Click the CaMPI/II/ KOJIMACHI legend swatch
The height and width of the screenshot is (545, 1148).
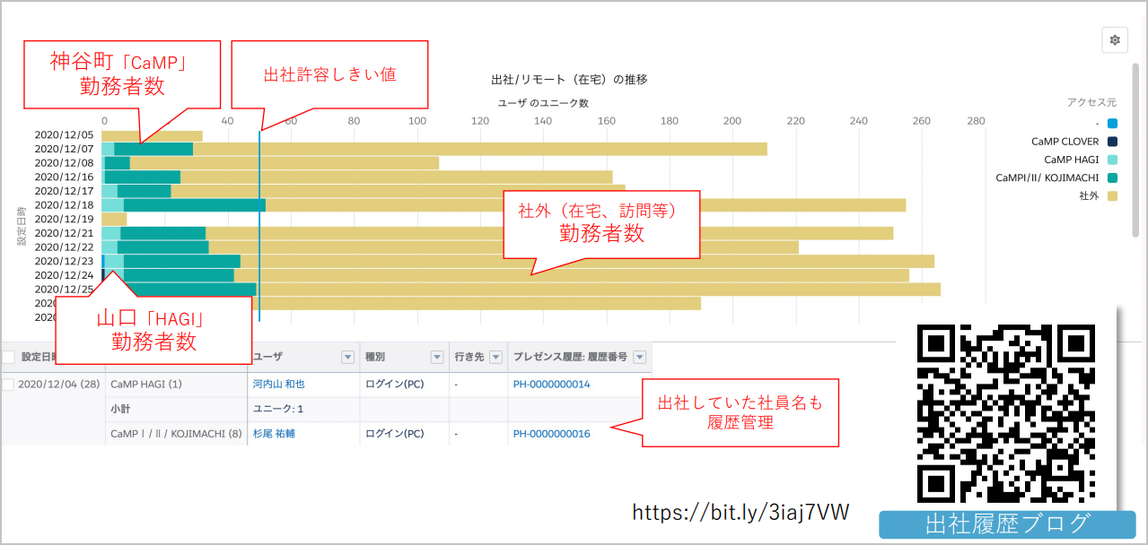pos(1113,177)
